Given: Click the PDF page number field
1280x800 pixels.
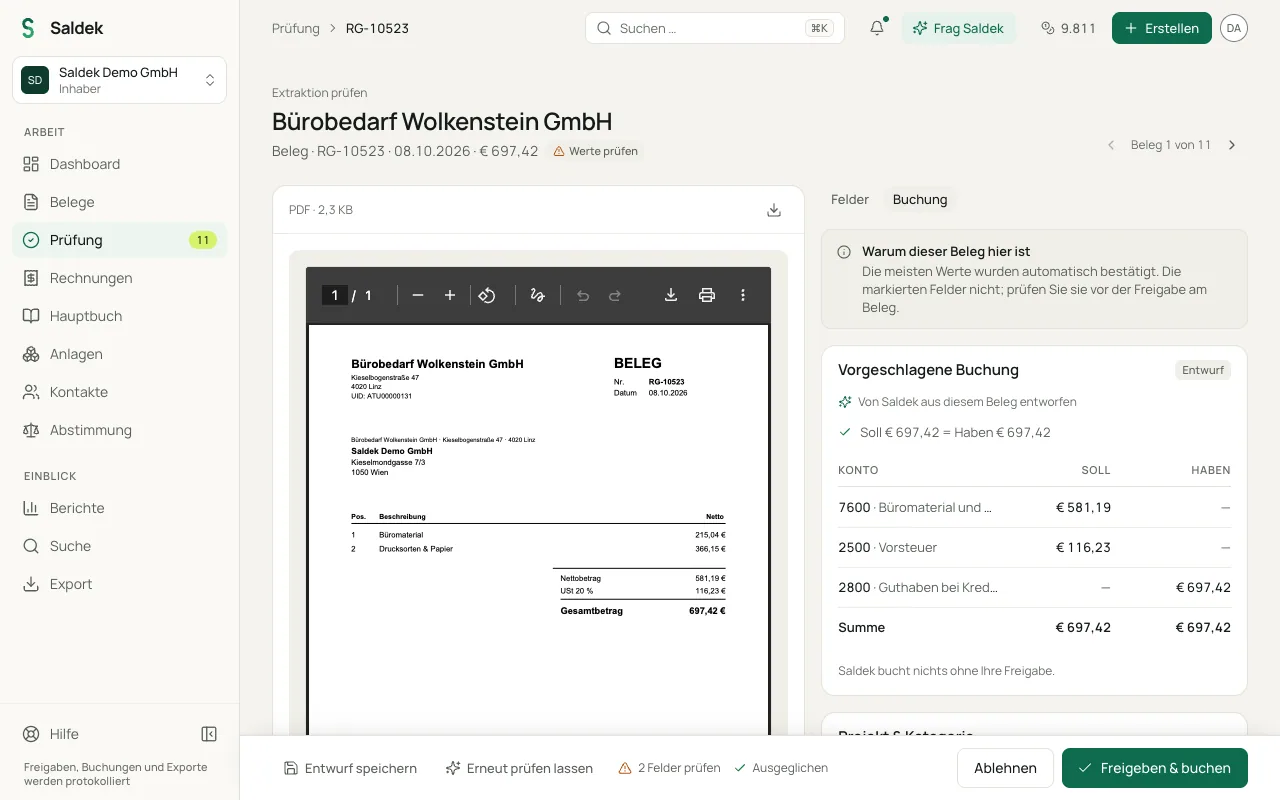Looking at the screenshot, I should coord(334,295).
